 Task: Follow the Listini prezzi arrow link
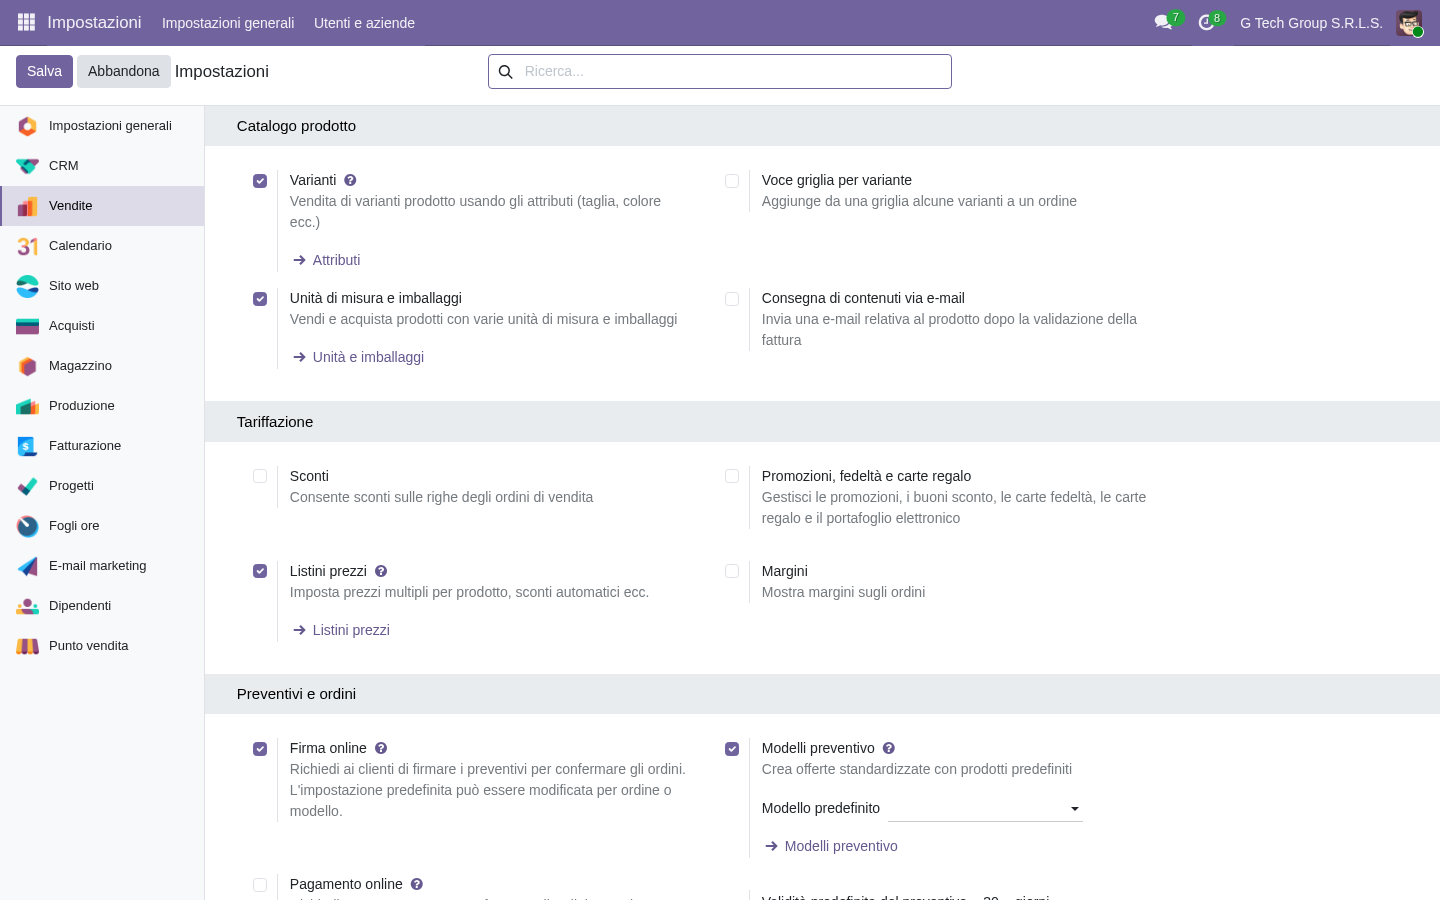click(341, 630)
